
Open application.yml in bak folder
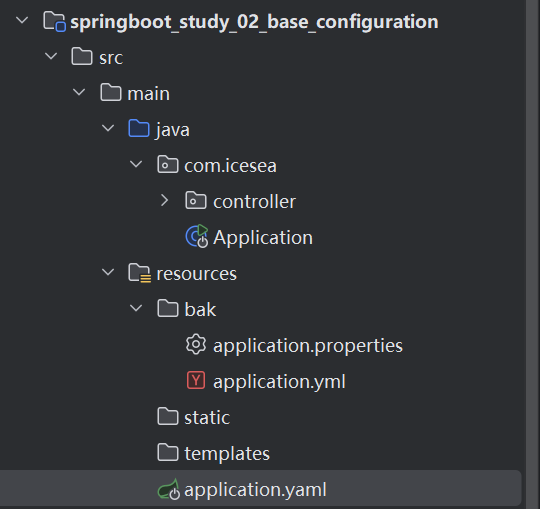[x=279, y=382]
